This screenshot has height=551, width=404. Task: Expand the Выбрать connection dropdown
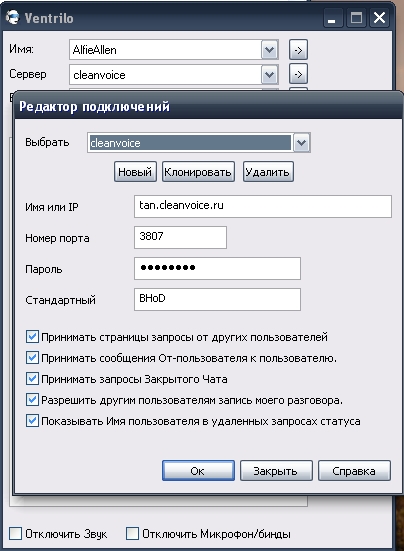[302, 143]
